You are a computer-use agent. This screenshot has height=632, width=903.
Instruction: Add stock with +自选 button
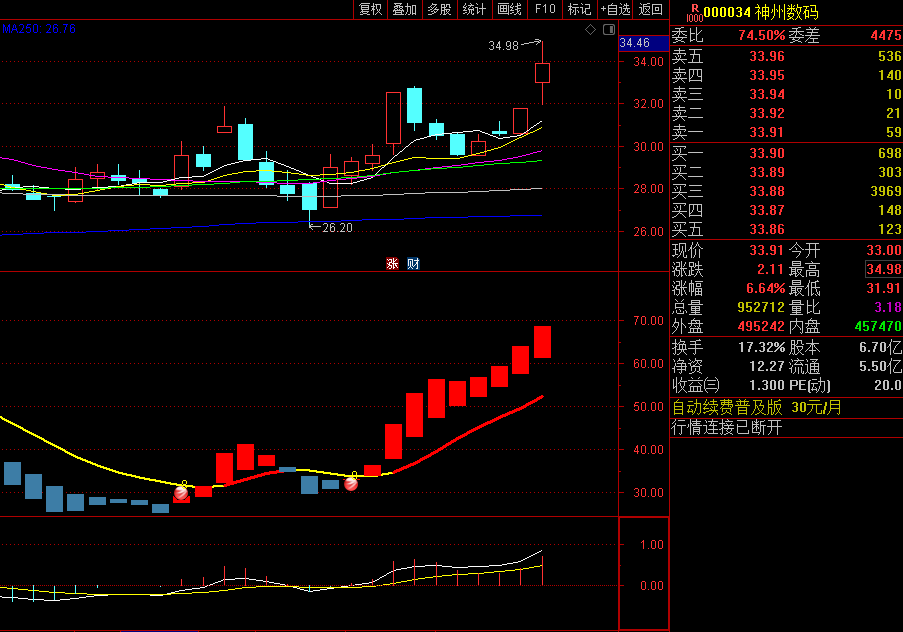coord(616,9)
